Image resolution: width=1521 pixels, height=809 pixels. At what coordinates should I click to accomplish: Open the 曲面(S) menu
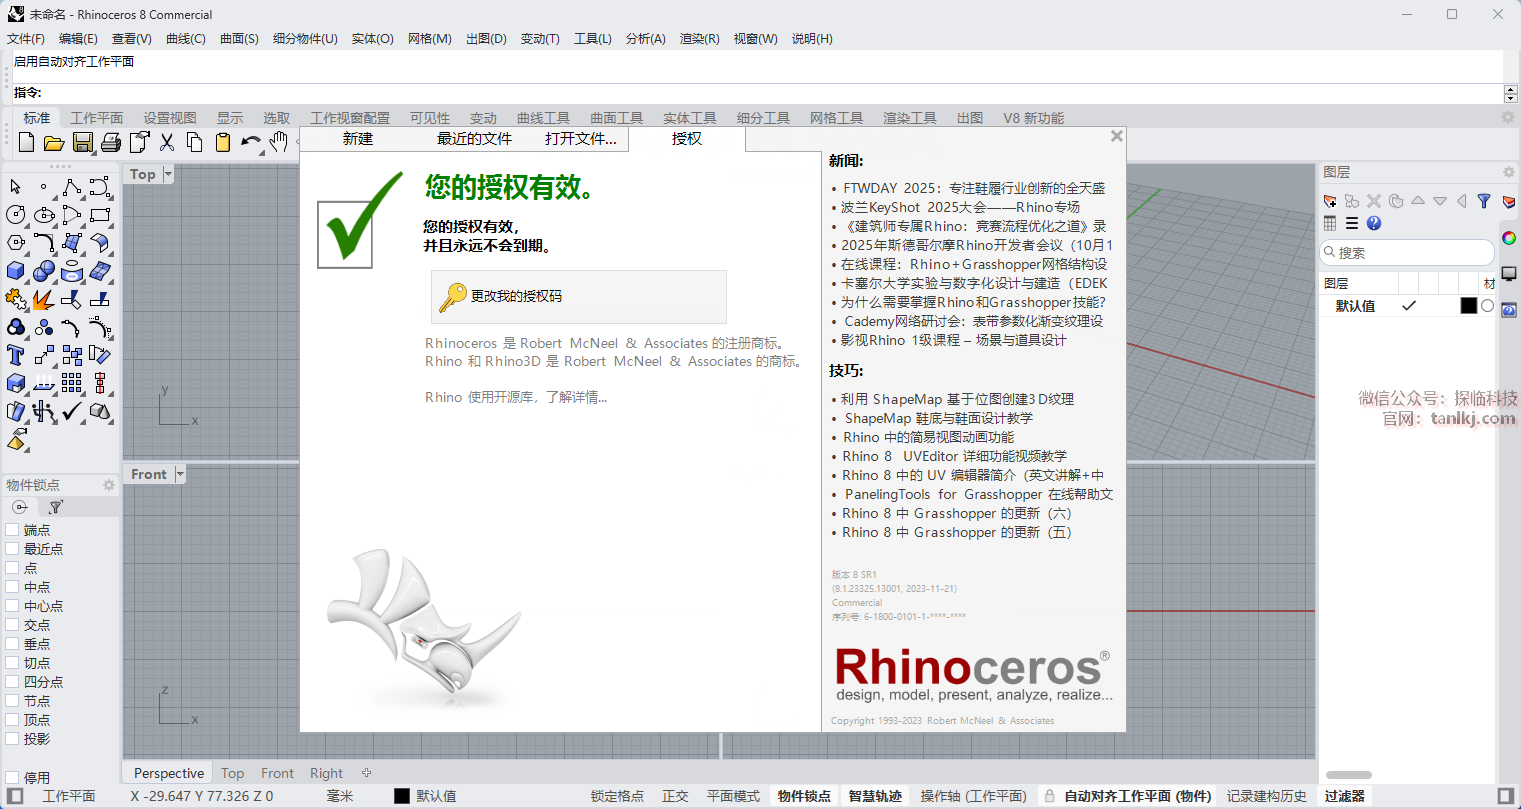point(239,38)
